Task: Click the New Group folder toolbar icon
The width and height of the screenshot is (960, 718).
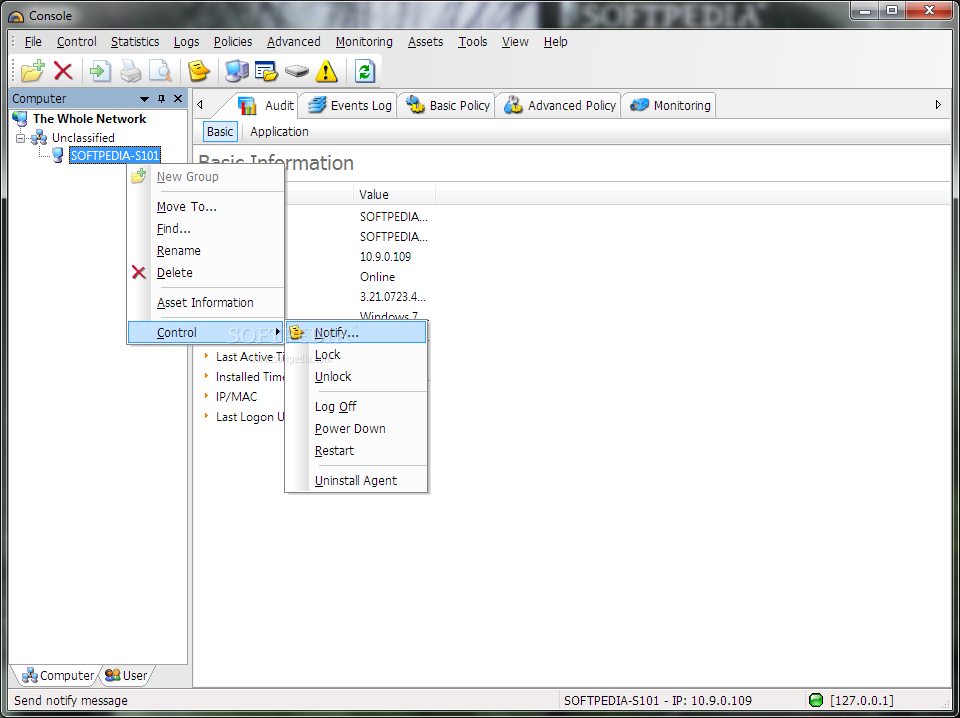Action: pyautogui.click(x=32, y=71)
